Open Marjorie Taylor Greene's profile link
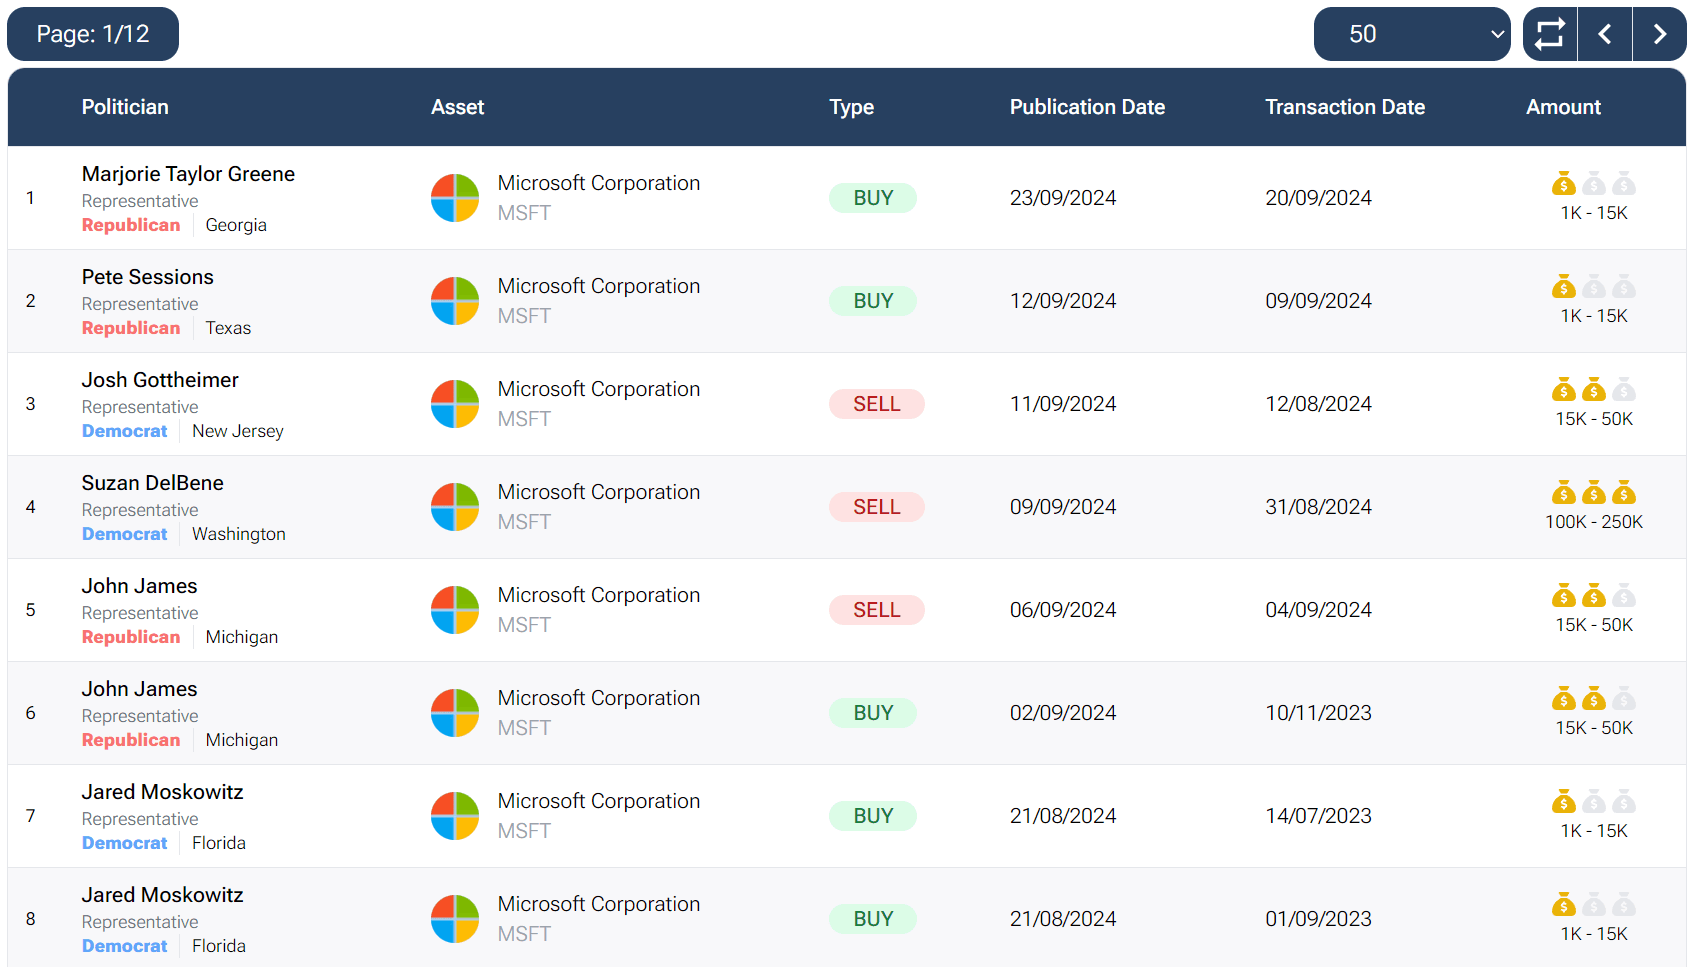Image resolution: width=1693 pixels, height=967 pixels. coord(188,174)
